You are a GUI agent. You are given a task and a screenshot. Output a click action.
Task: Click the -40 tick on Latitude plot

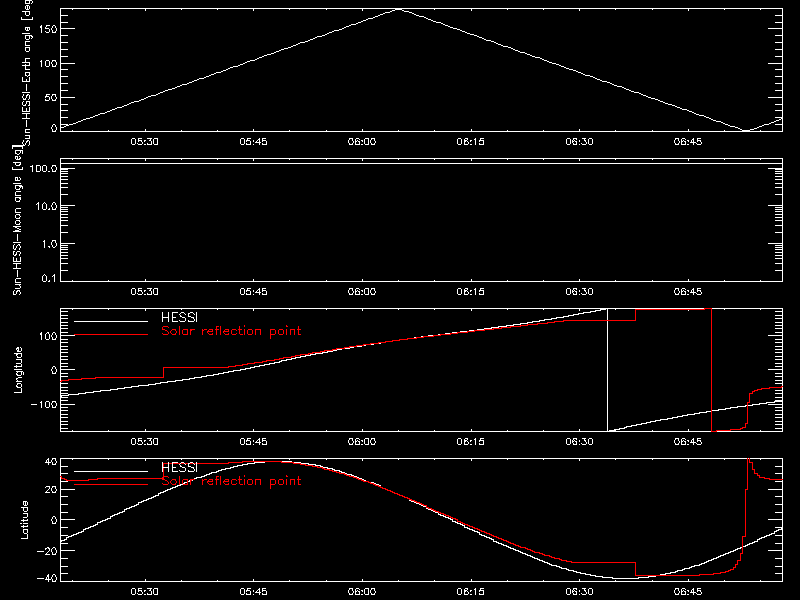[x=47, y=579]
